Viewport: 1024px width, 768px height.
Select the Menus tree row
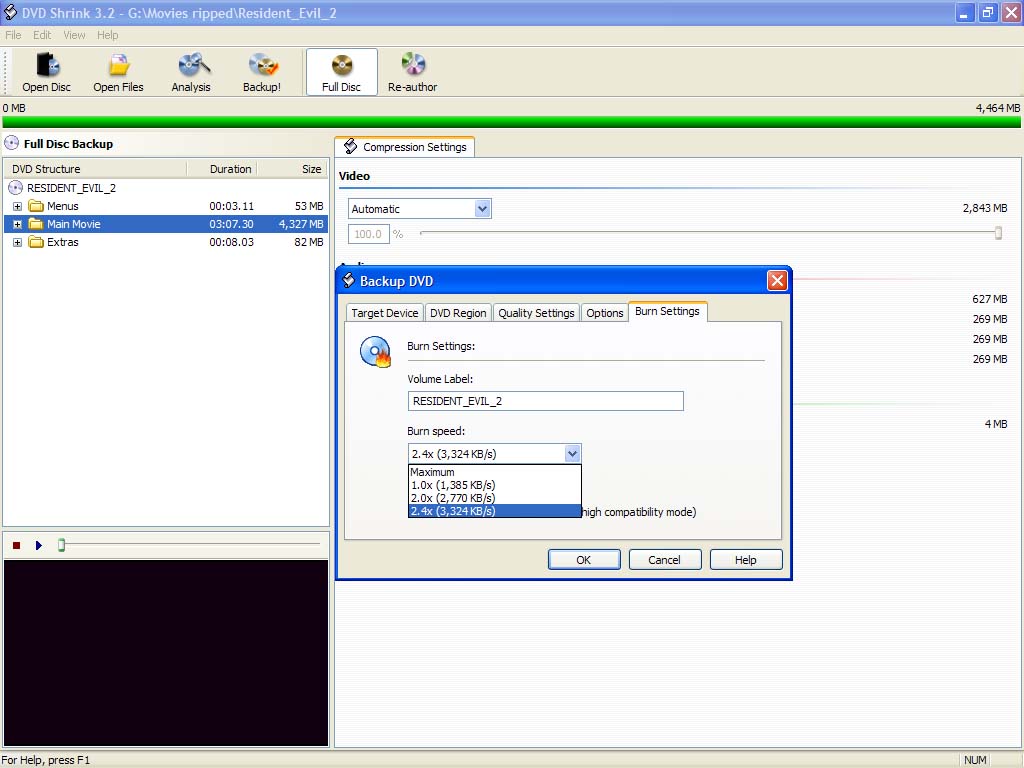(x=166, y=206)
